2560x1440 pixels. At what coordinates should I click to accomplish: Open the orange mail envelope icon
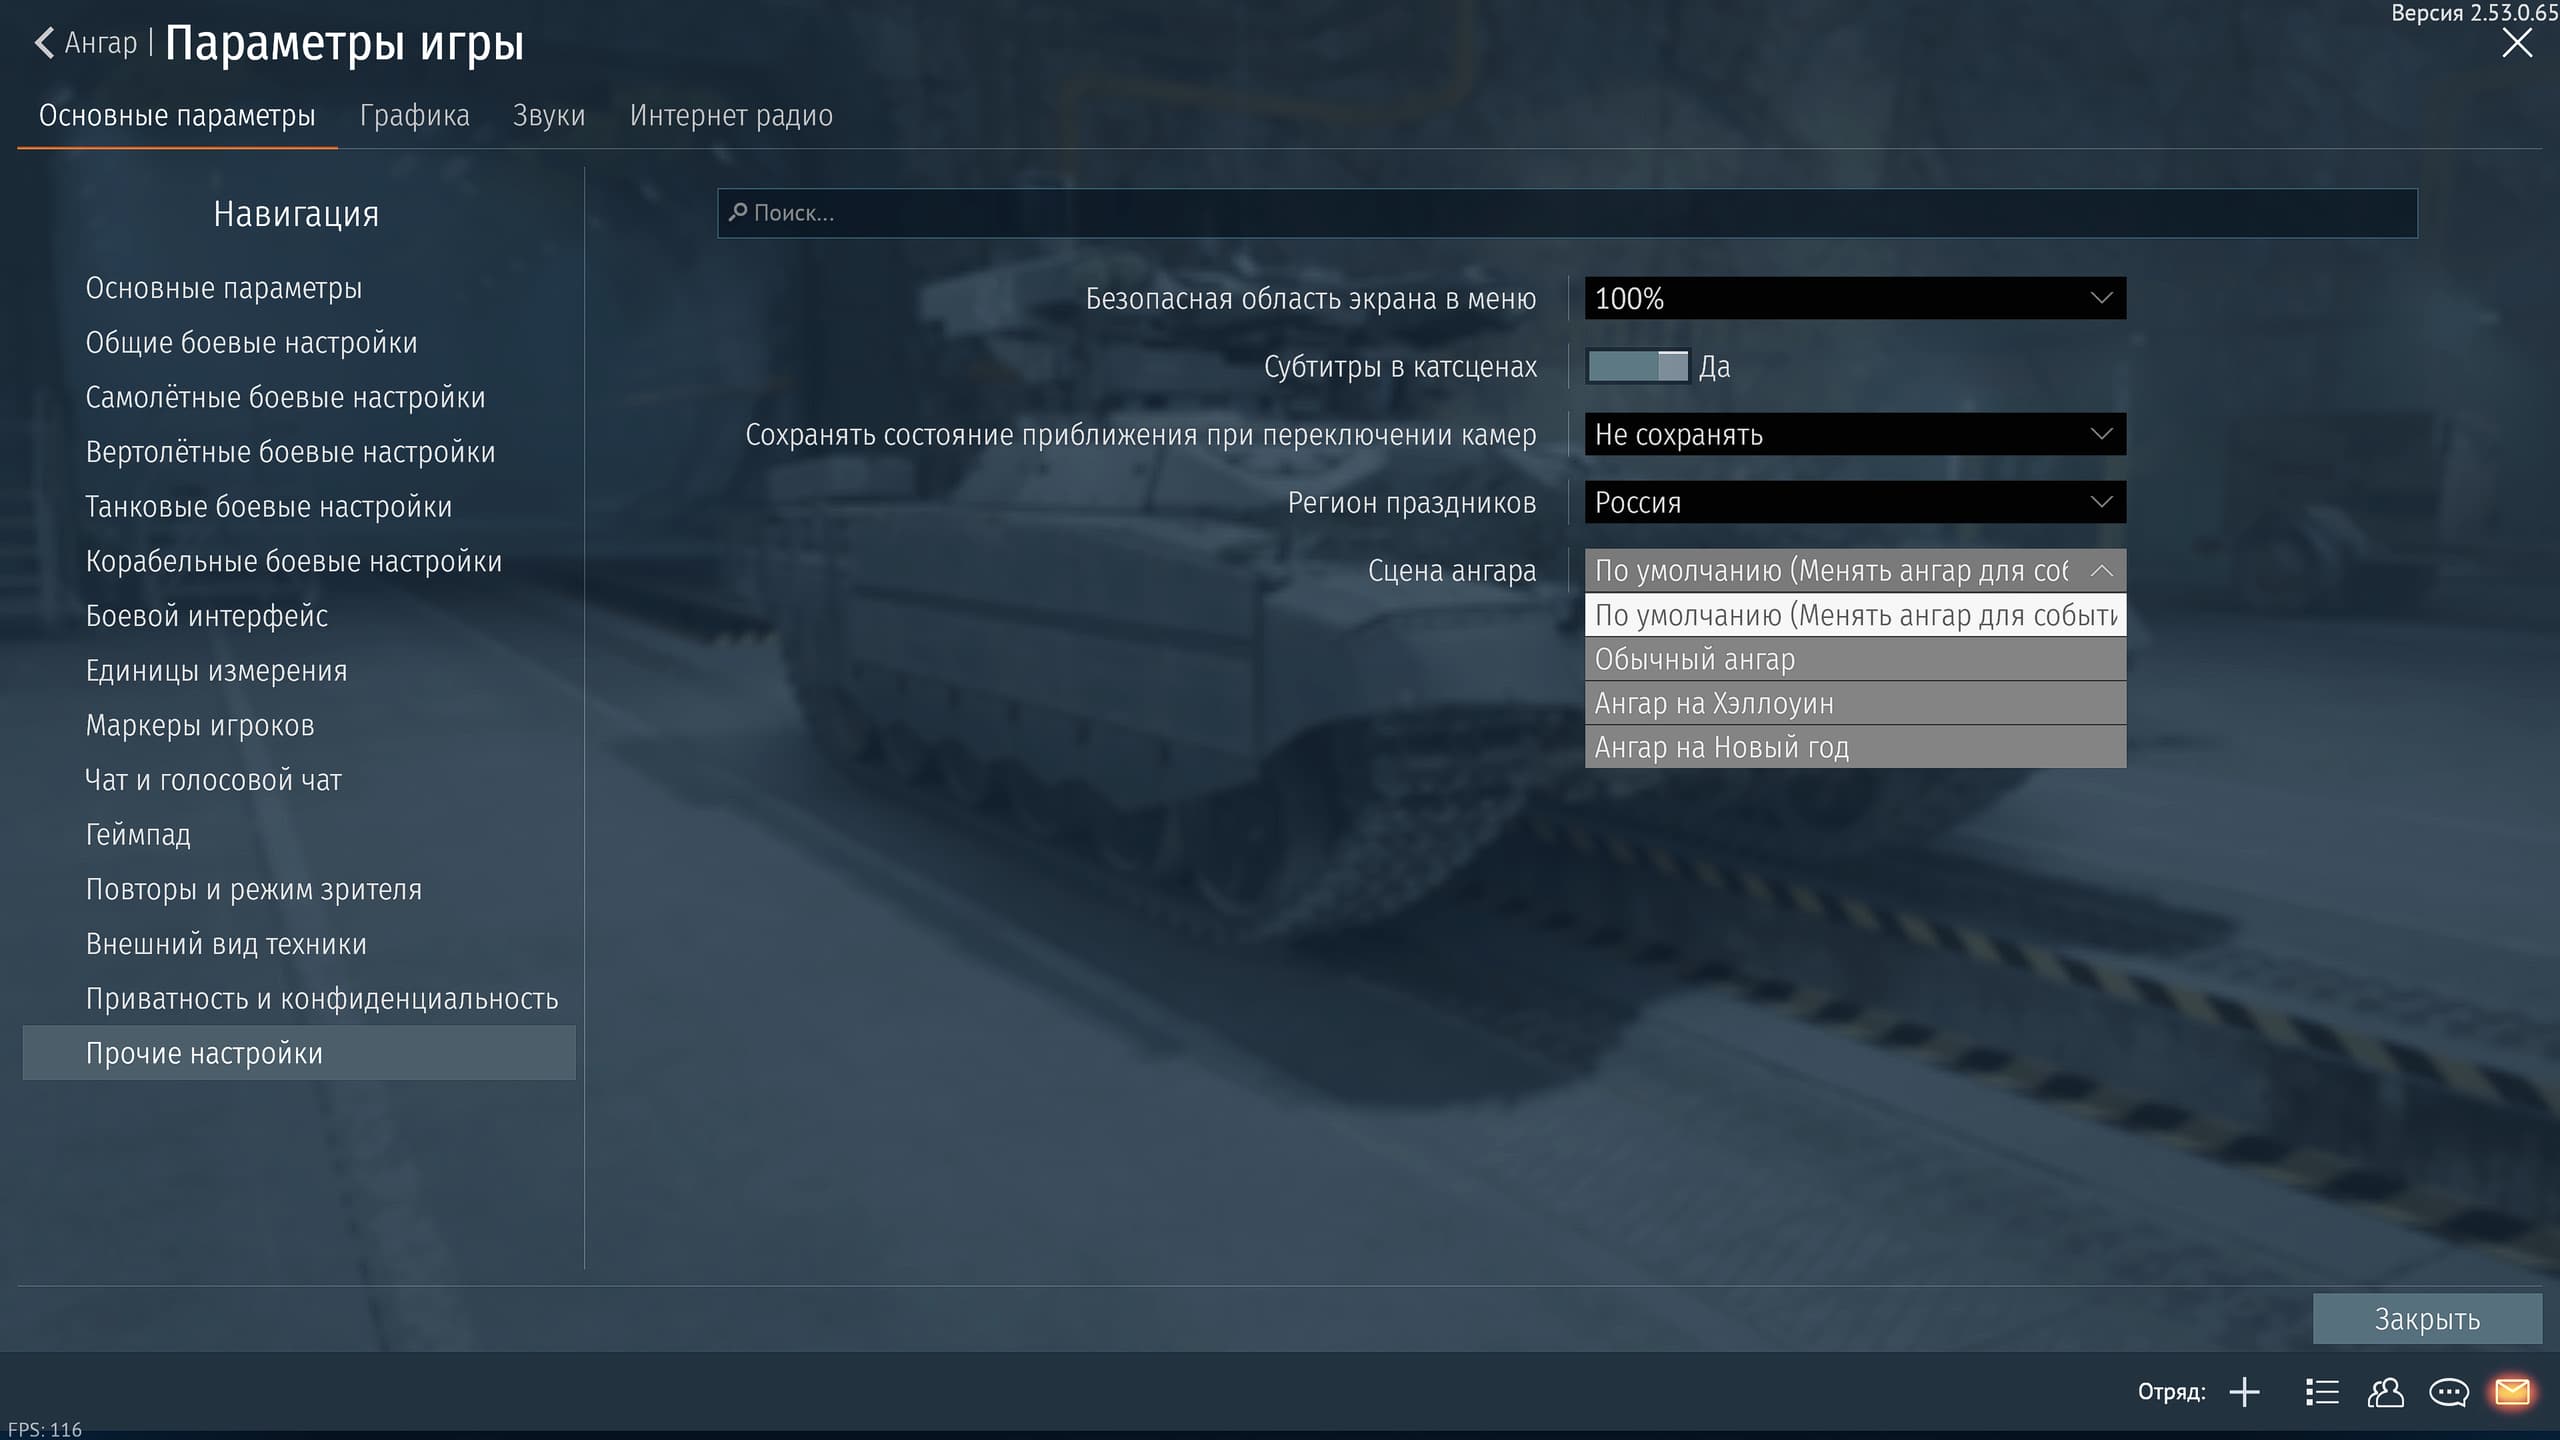pyautogui.click(x=2512, y=1392)
